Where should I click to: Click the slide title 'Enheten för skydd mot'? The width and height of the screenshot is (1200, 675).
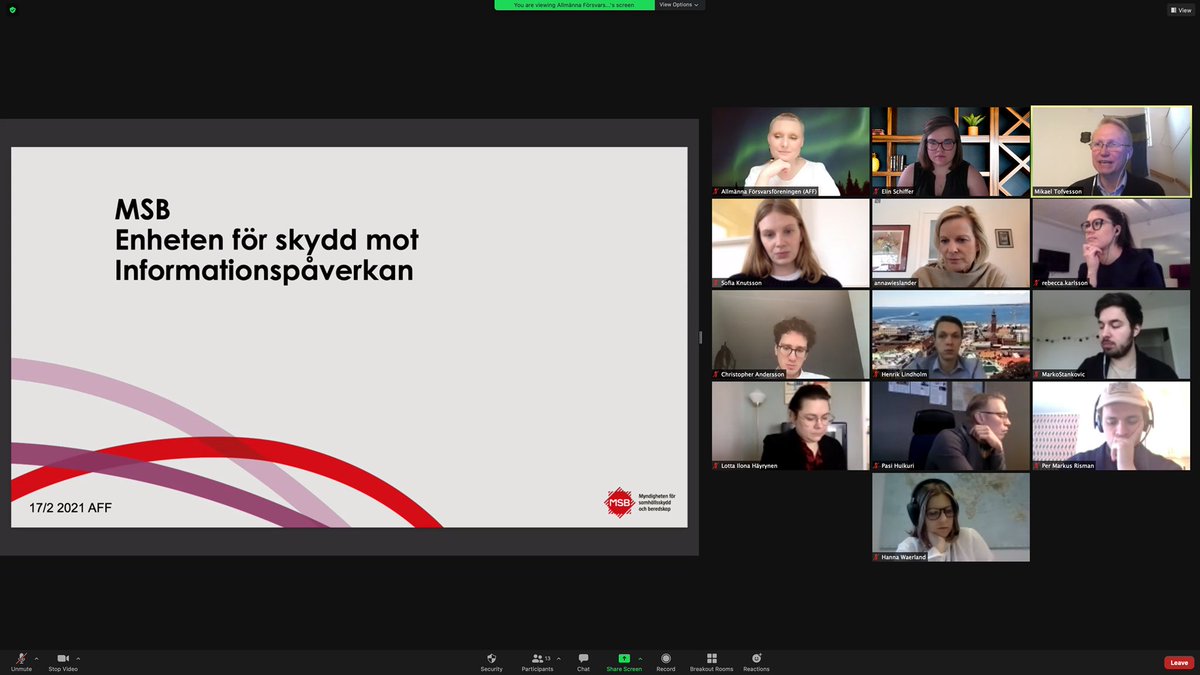[x=267, y=240]
